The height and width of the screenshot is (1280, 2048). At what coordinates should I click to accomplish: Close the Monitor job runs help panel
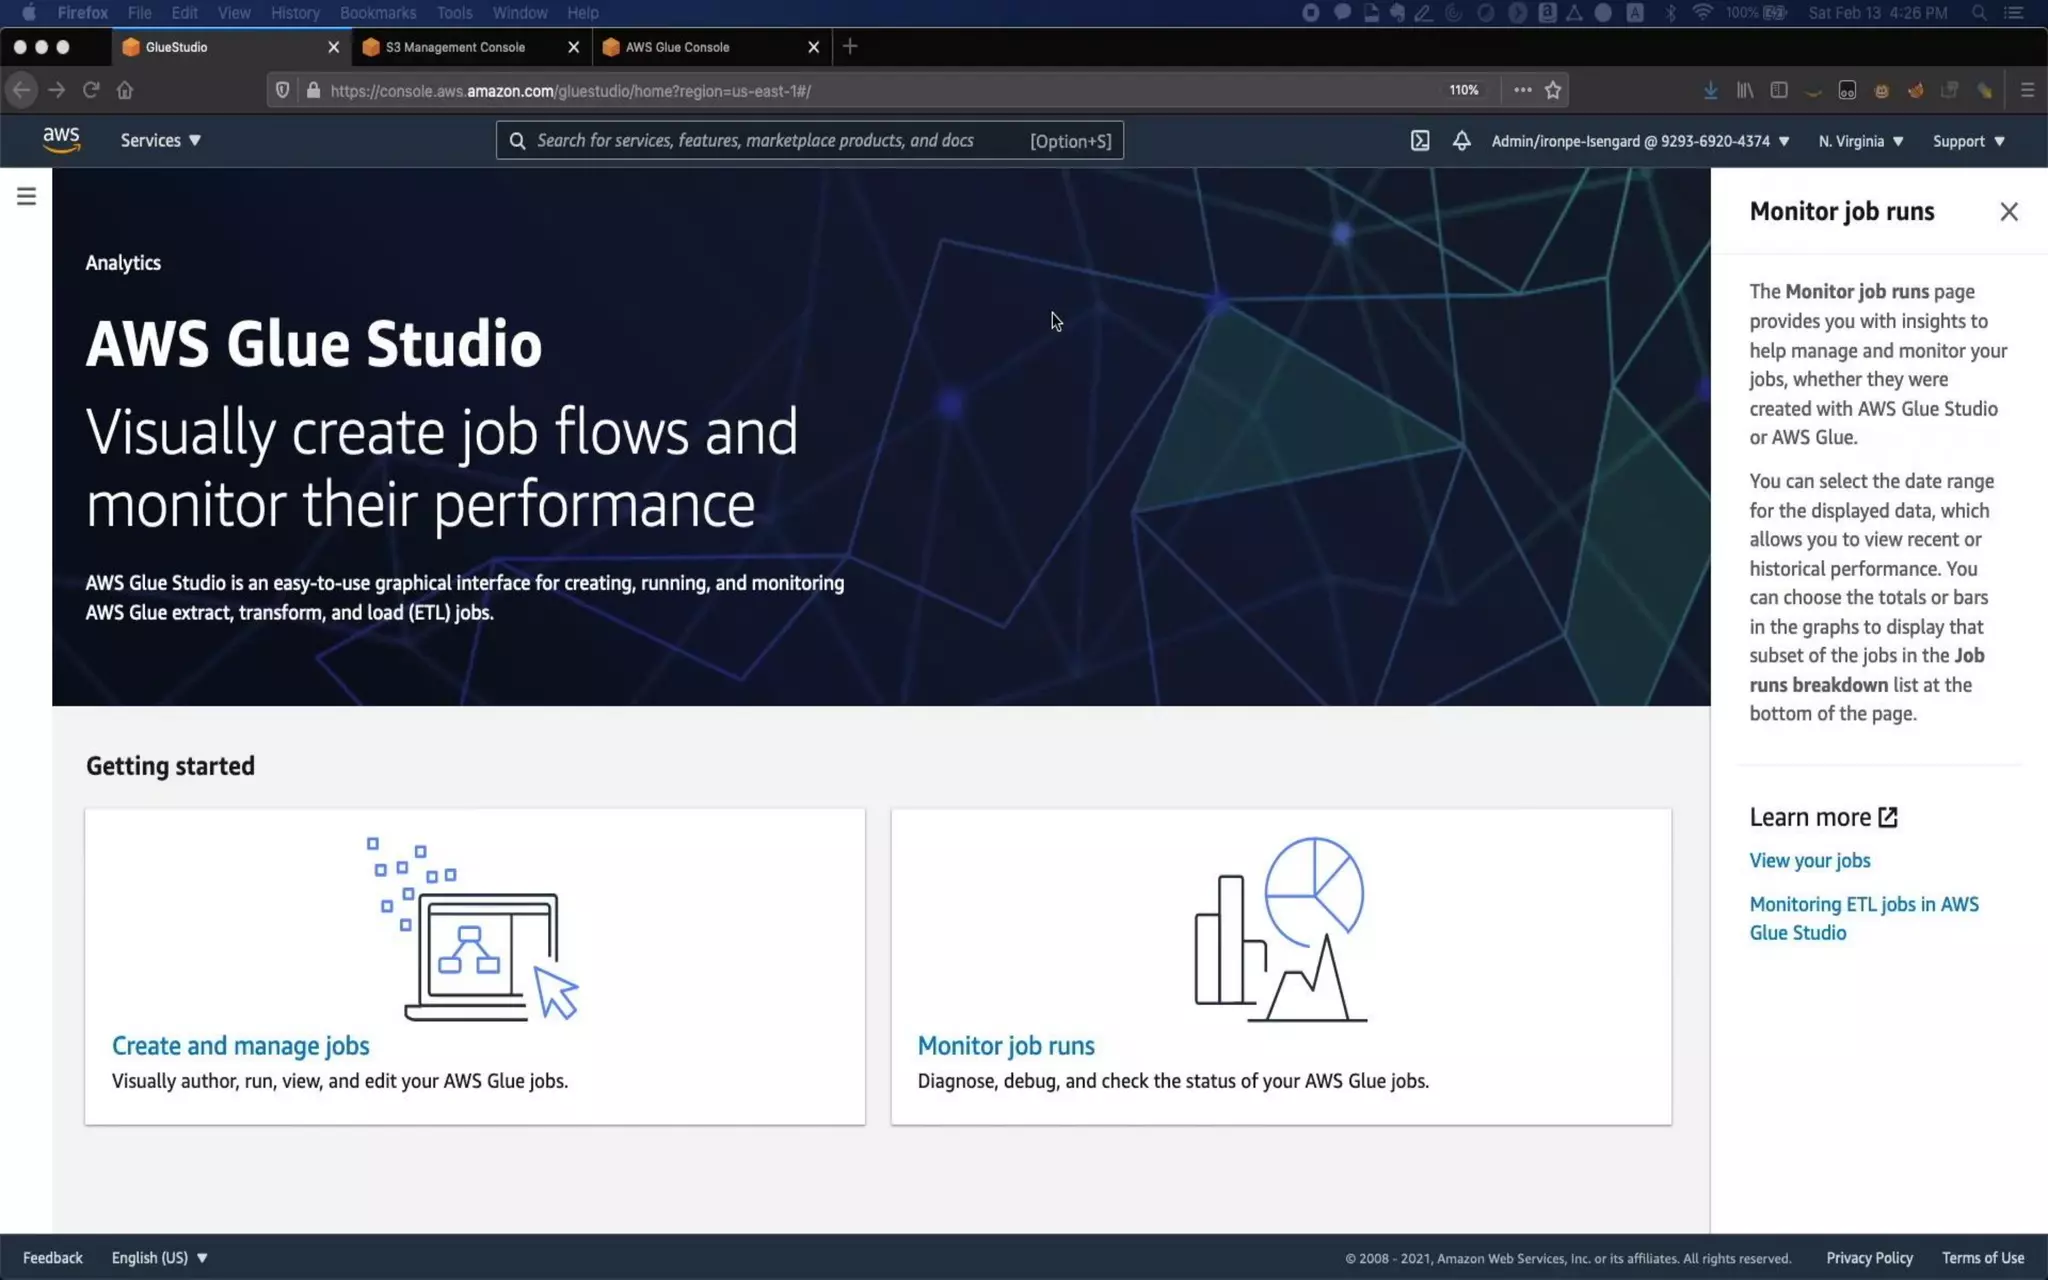pos(2009,212)
